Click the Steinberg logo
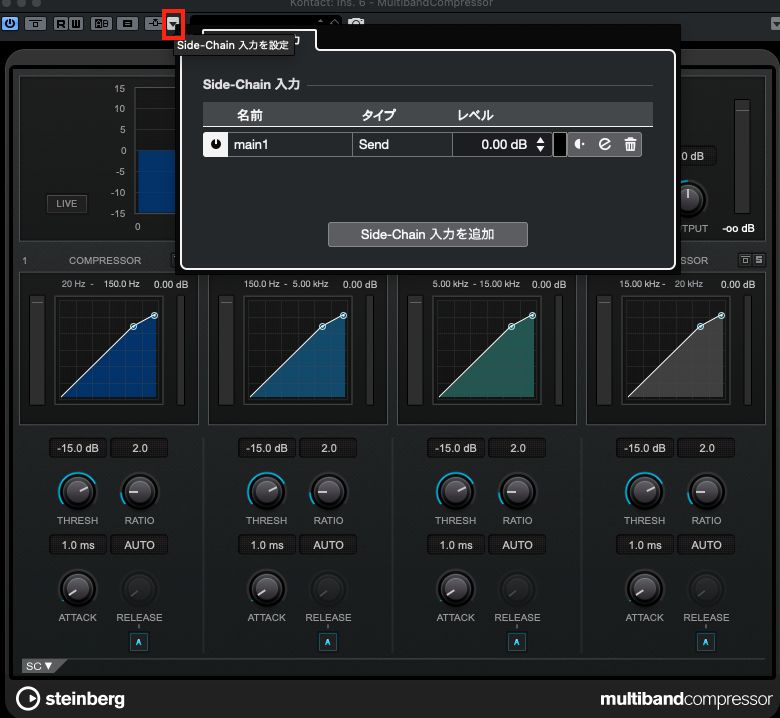 (x=70, y=699)
